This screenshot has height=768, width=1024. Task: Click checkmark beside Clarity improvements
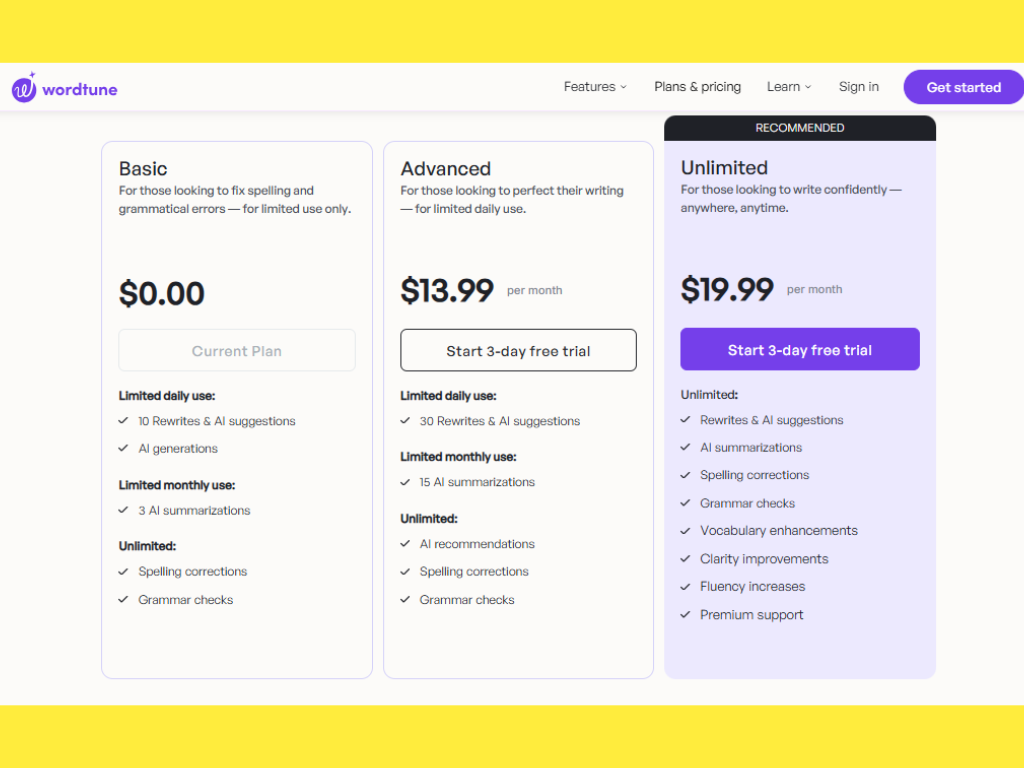[x=686, y=559]
